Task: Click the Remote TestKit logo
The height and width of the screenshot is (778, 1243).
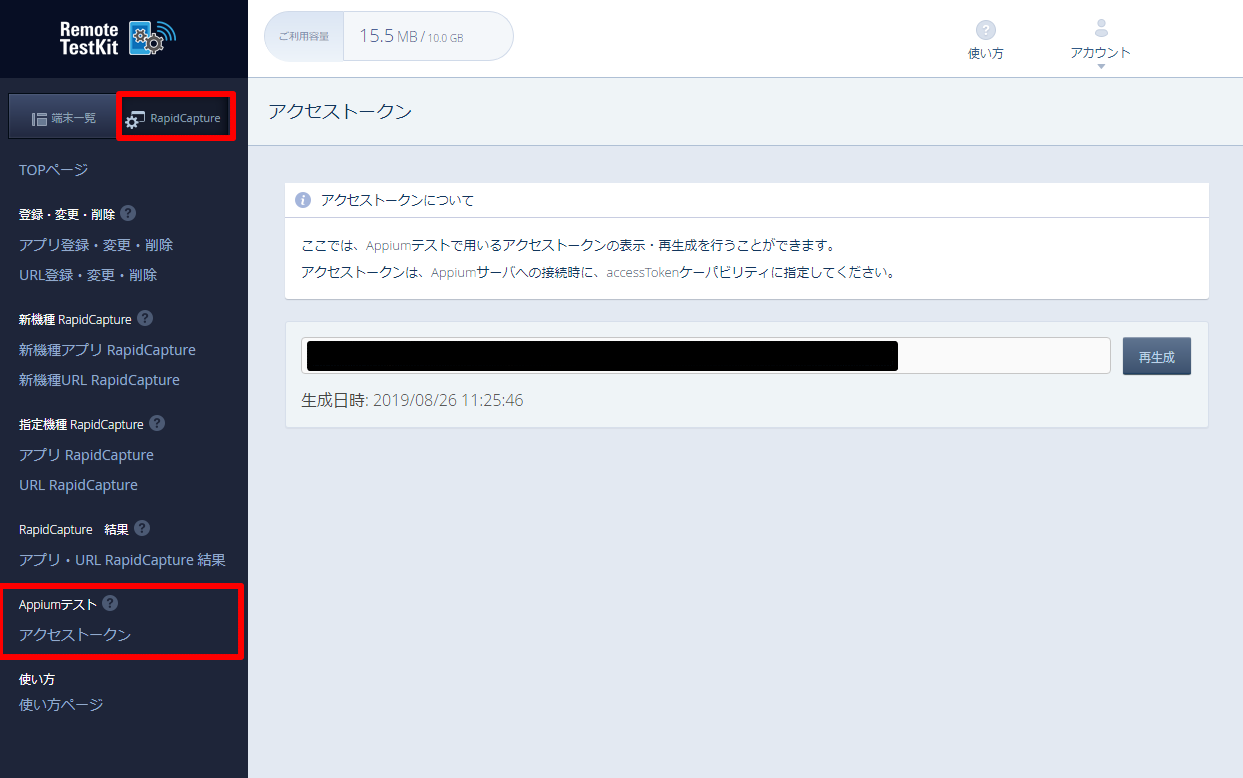Action: 118,39
